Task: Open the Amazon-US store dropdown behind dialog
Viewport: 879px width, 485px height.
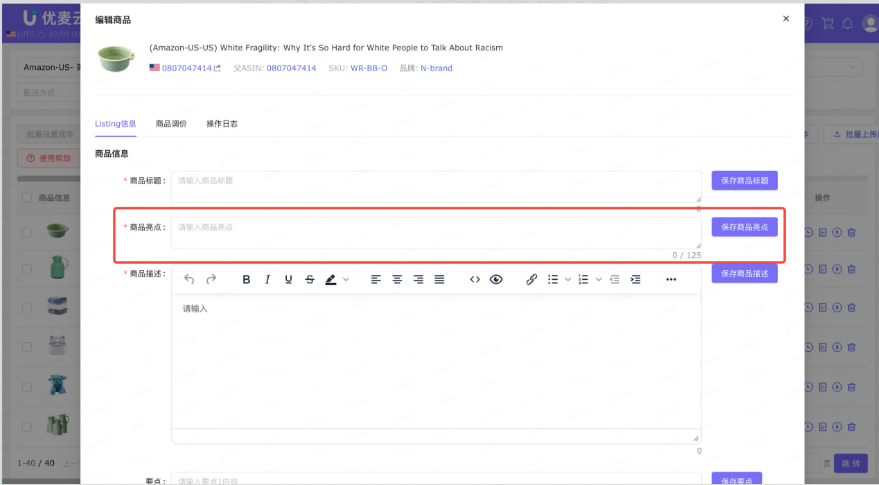Action: [48, 67]
